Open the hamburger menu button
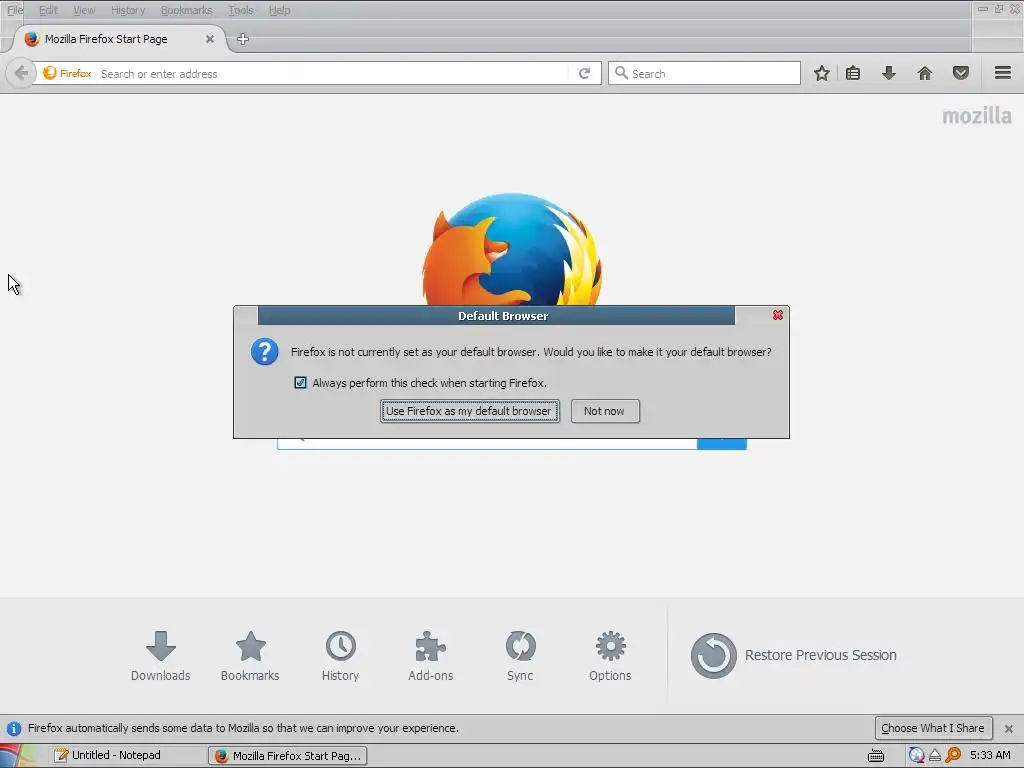 pyautogui.click(x=1003, y=72)
